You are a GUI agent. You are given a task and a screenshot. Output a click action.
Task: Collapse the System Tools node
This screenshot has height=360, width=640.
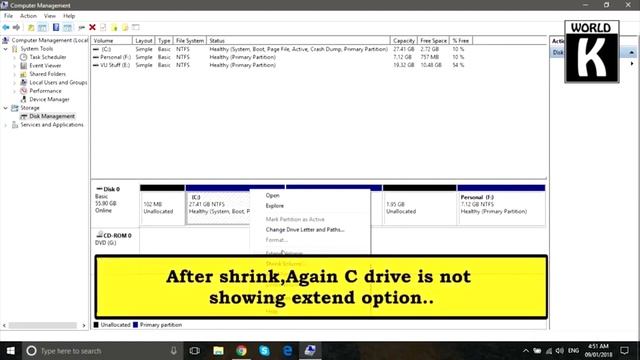[6, 49]
